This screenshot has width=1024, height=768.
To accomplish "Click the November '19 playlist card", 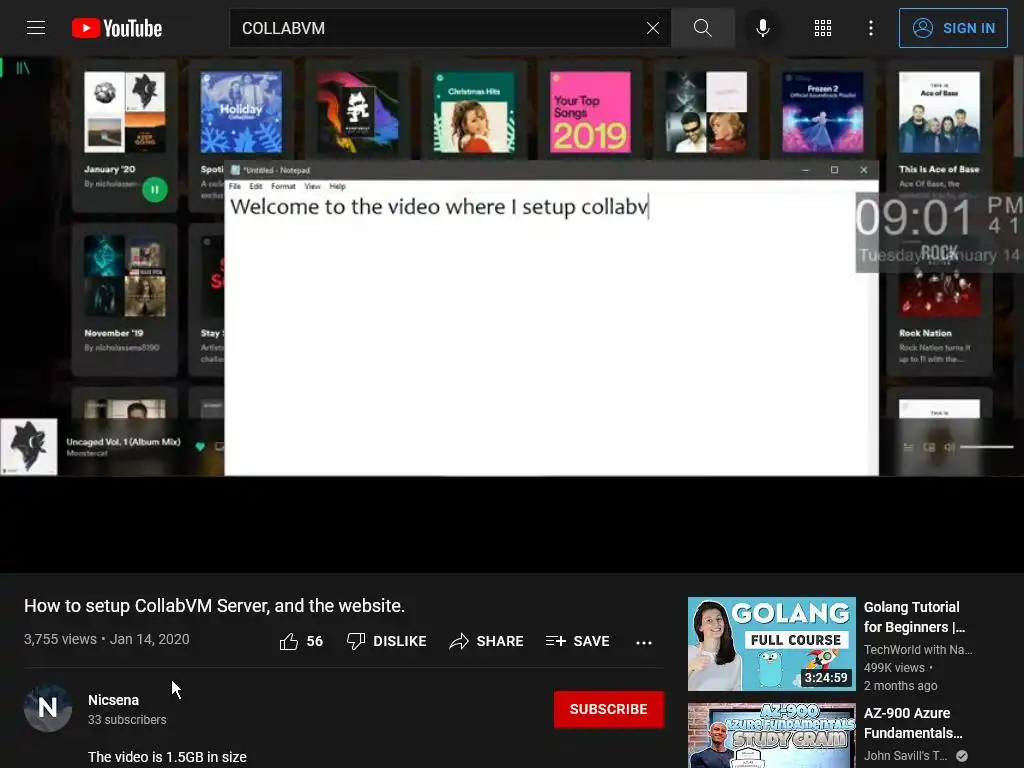I will click(x=125, y=299).
